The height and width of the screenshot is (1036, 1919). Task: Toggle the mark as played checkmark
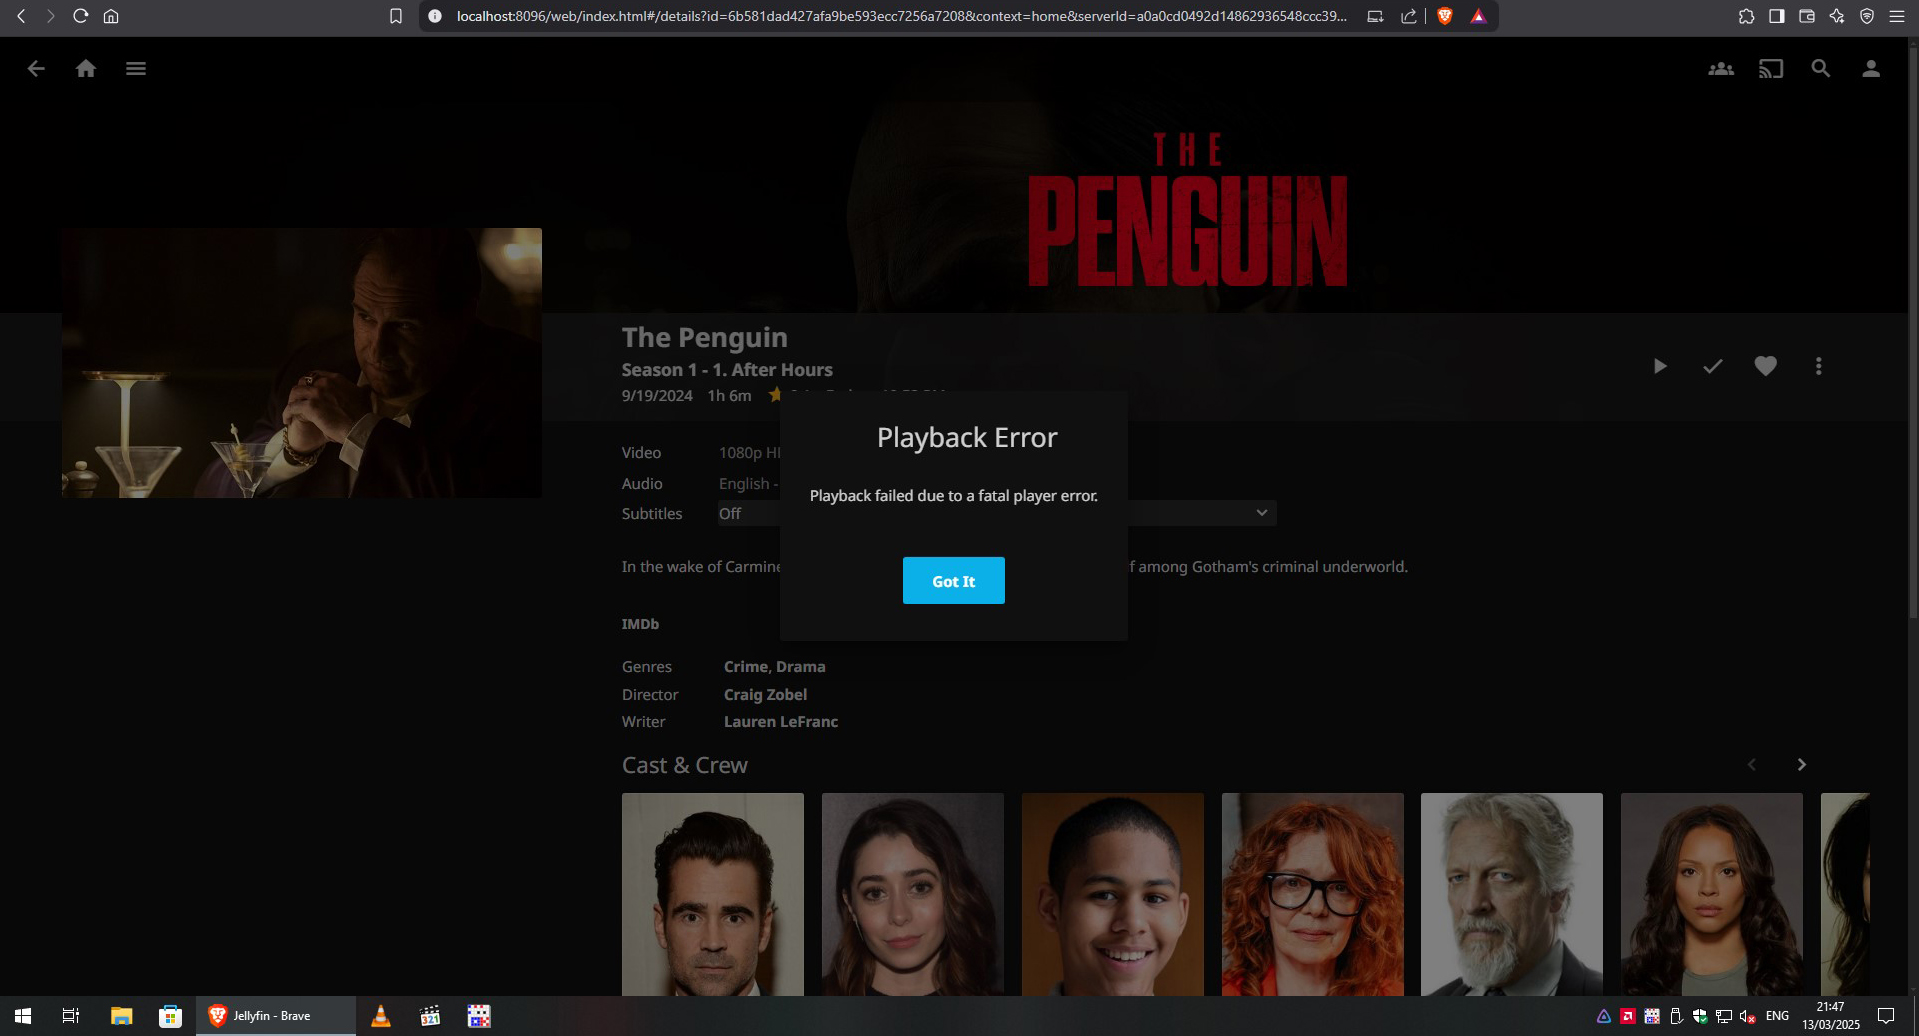point(1712,366)
